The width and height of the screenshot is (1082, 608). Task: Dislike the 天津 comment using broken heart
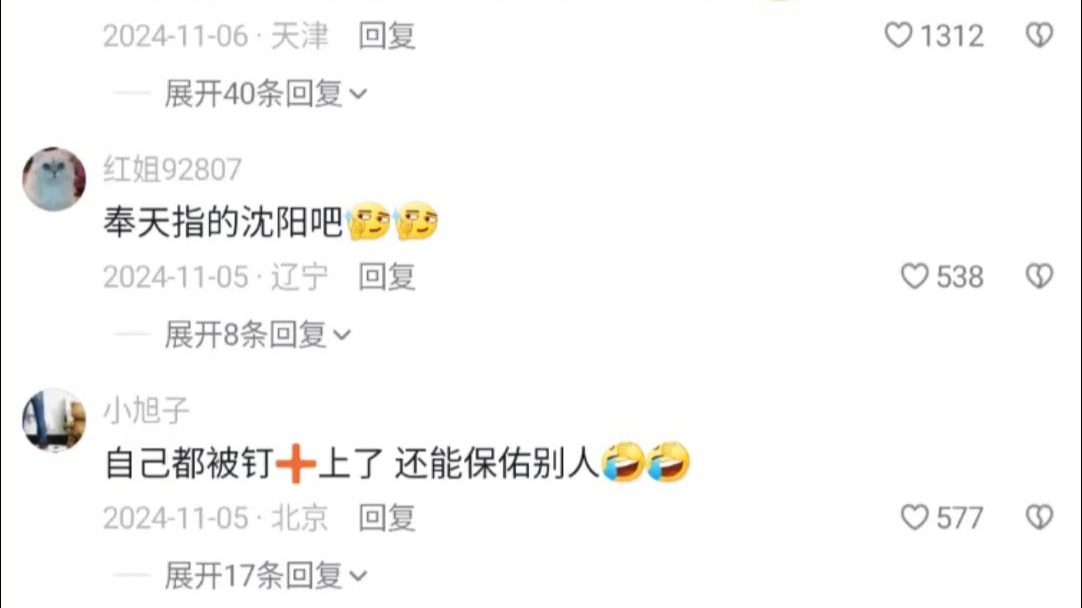pyautogui.click(x=1039, y=35)
